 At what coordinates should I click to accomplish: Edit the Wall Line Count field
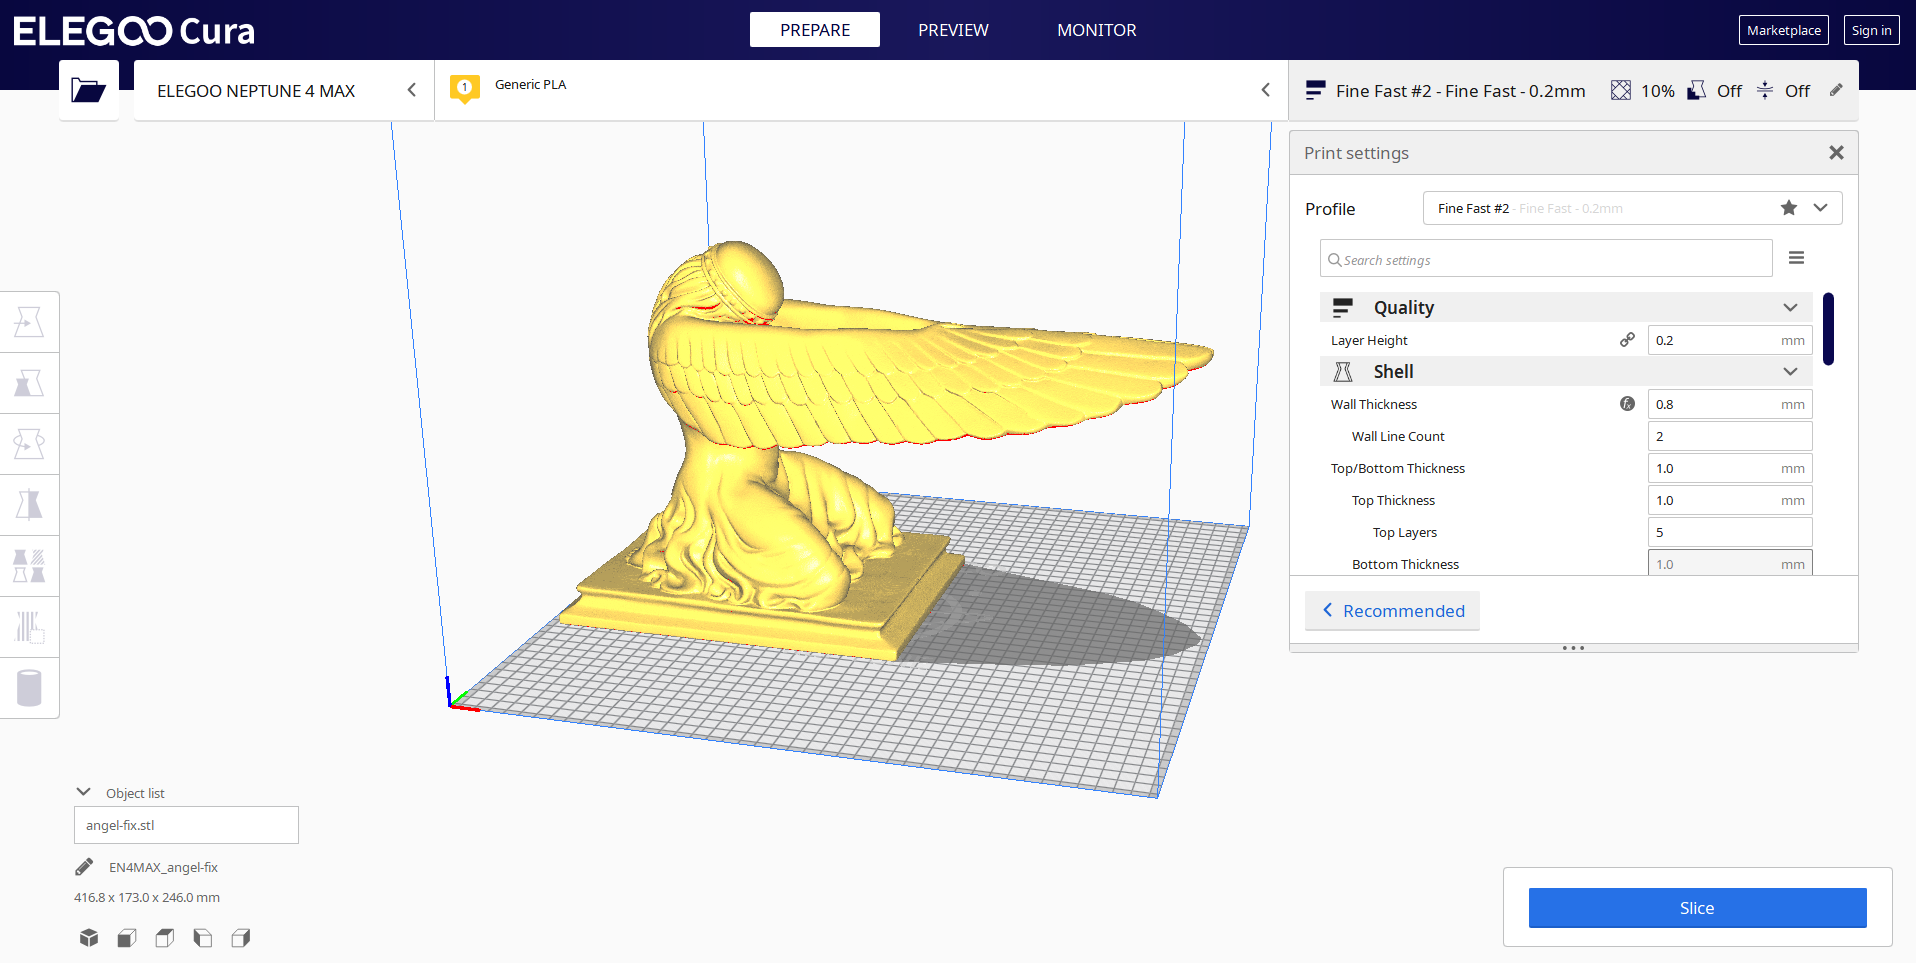click(x=1730, y=436)
